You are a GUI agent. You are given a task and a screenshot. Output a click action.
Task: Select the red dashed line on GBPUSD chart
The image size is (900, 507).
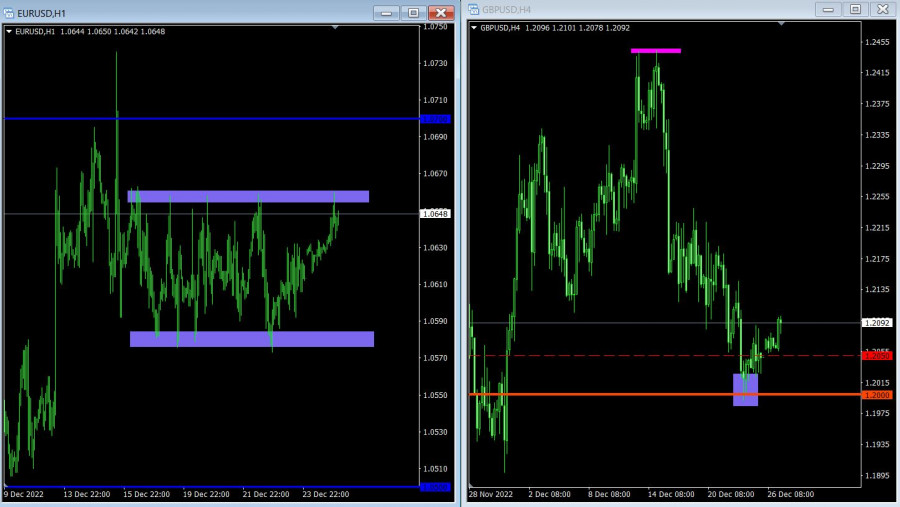600,355
